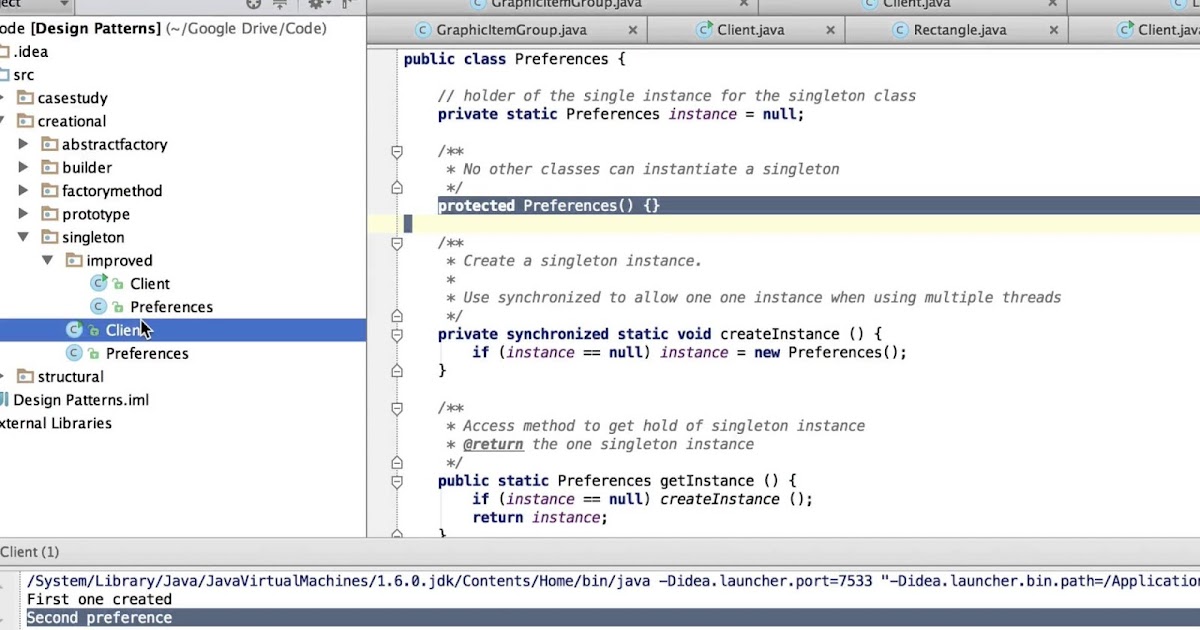The image size is (1200, 630).
Task: Fold the 'Create a singleton instance' comment start
Action: click(x=397, y=243)
